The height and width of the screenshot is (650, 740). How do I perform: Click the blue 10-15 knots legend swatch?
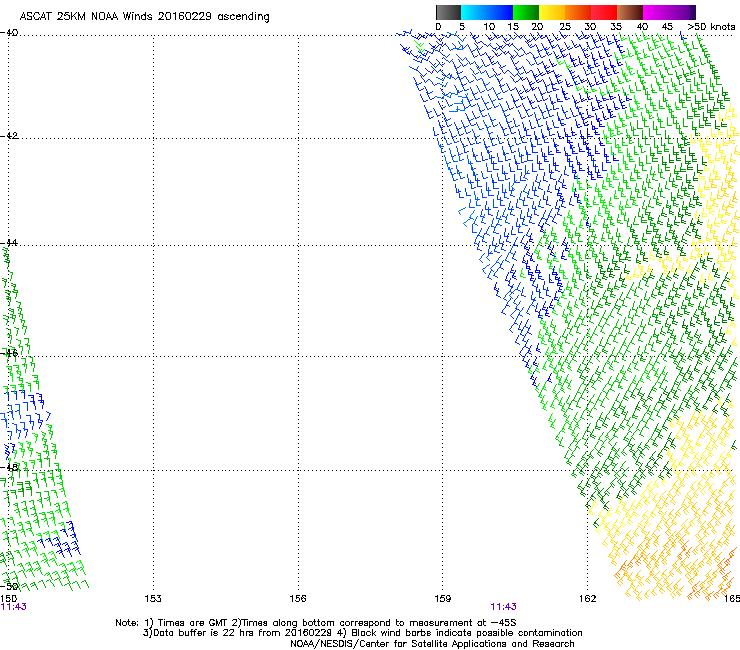tap(499, 12)
